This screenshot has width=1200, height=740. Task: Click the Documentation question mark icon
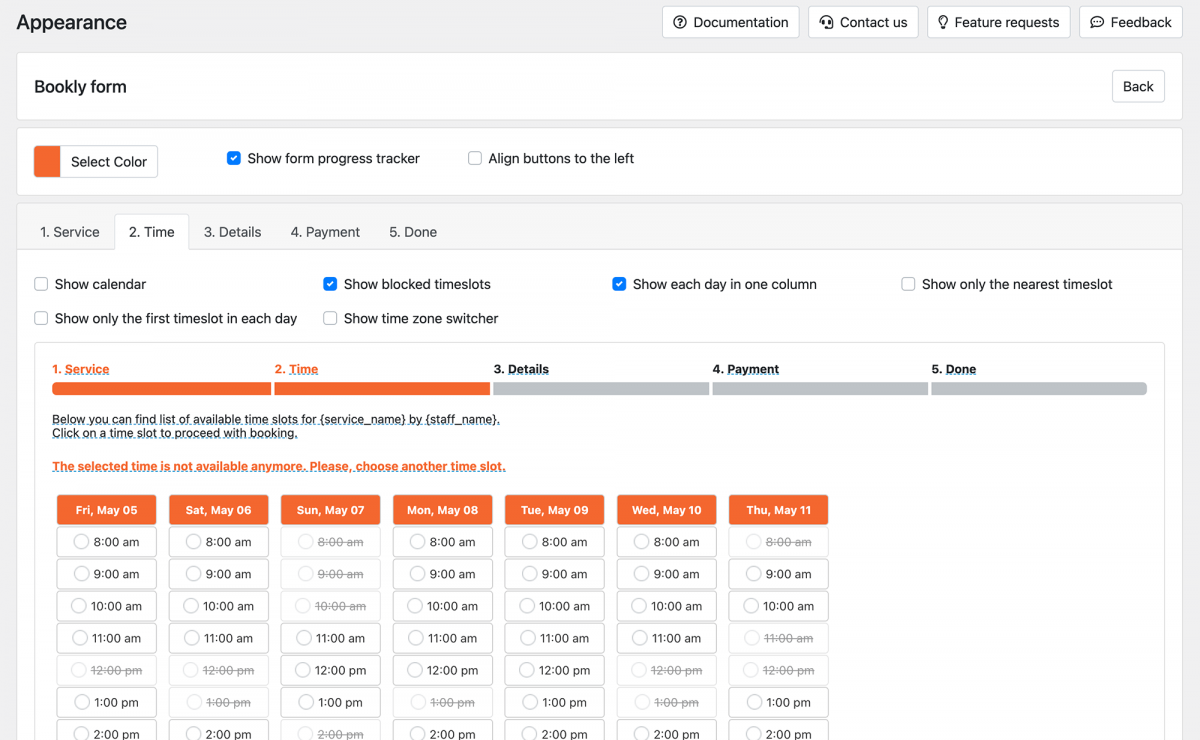(682, 22)
